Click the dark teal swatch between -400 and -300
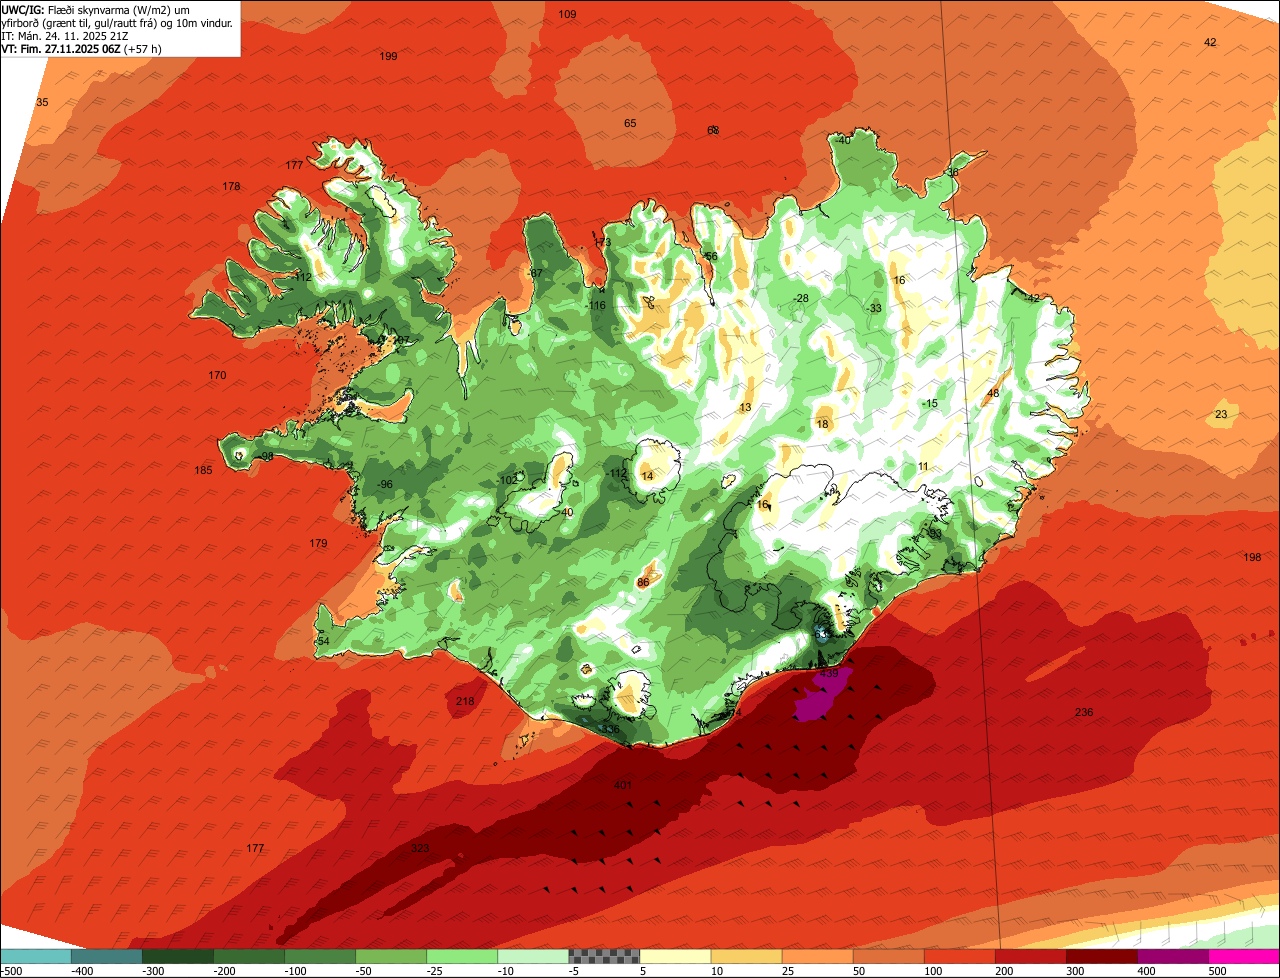Screen dimensions: 1280x978 click(x=106, y=956)
